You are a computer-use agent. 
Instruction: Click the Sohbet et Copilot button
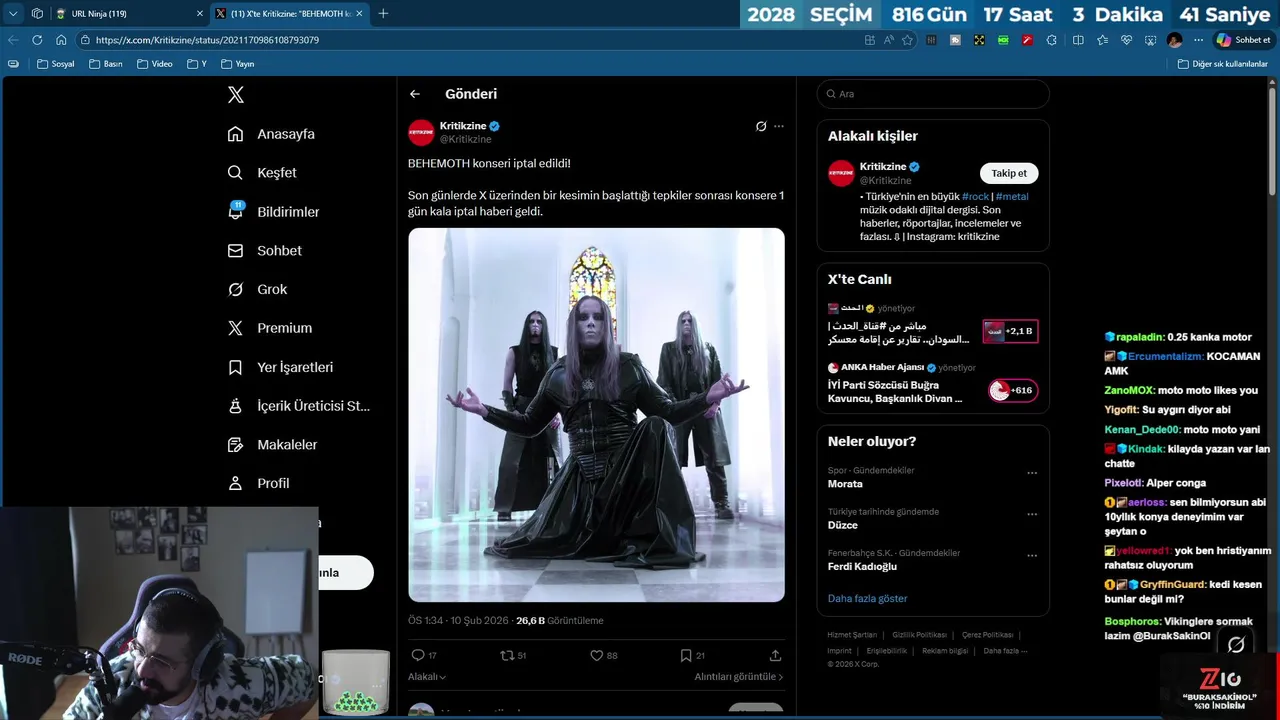coord(1243,40)
